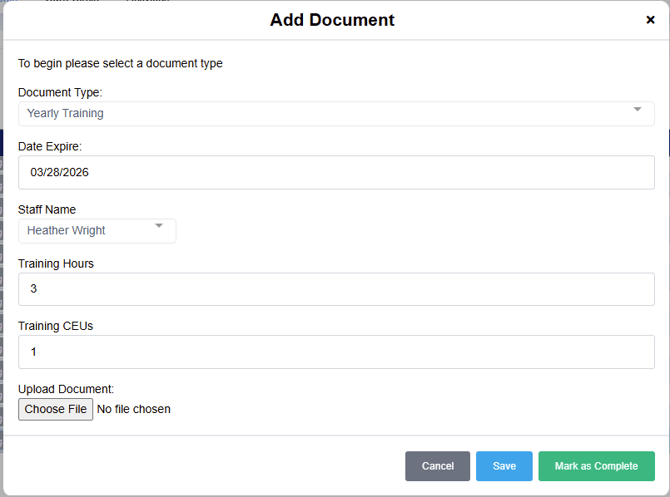
Task: Click the Date Expire field with 03/28/2026
Action: pos(336,172)
